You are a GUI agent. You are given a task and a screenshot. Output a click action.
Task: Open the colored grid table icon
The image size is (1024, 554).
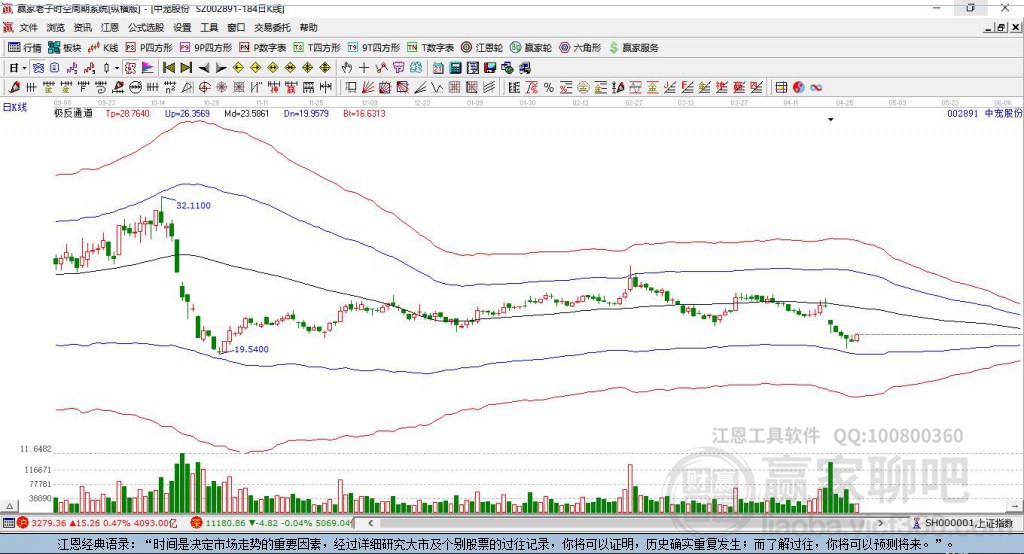pos(781,88)
